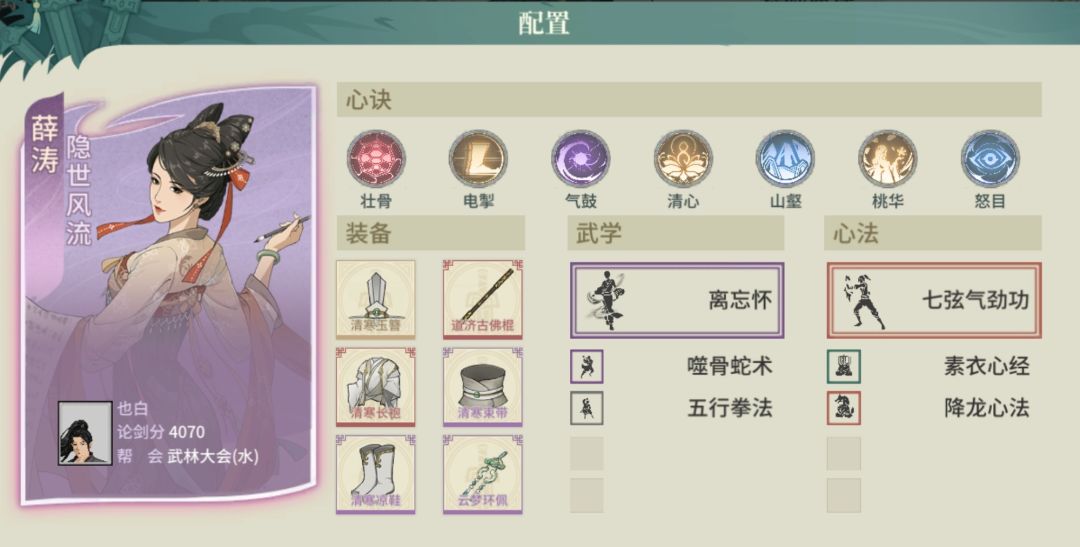Open the 七弦气劲功 main inner skill
The height and width of the screenshot is (547, 1080).
coord(934,300)
